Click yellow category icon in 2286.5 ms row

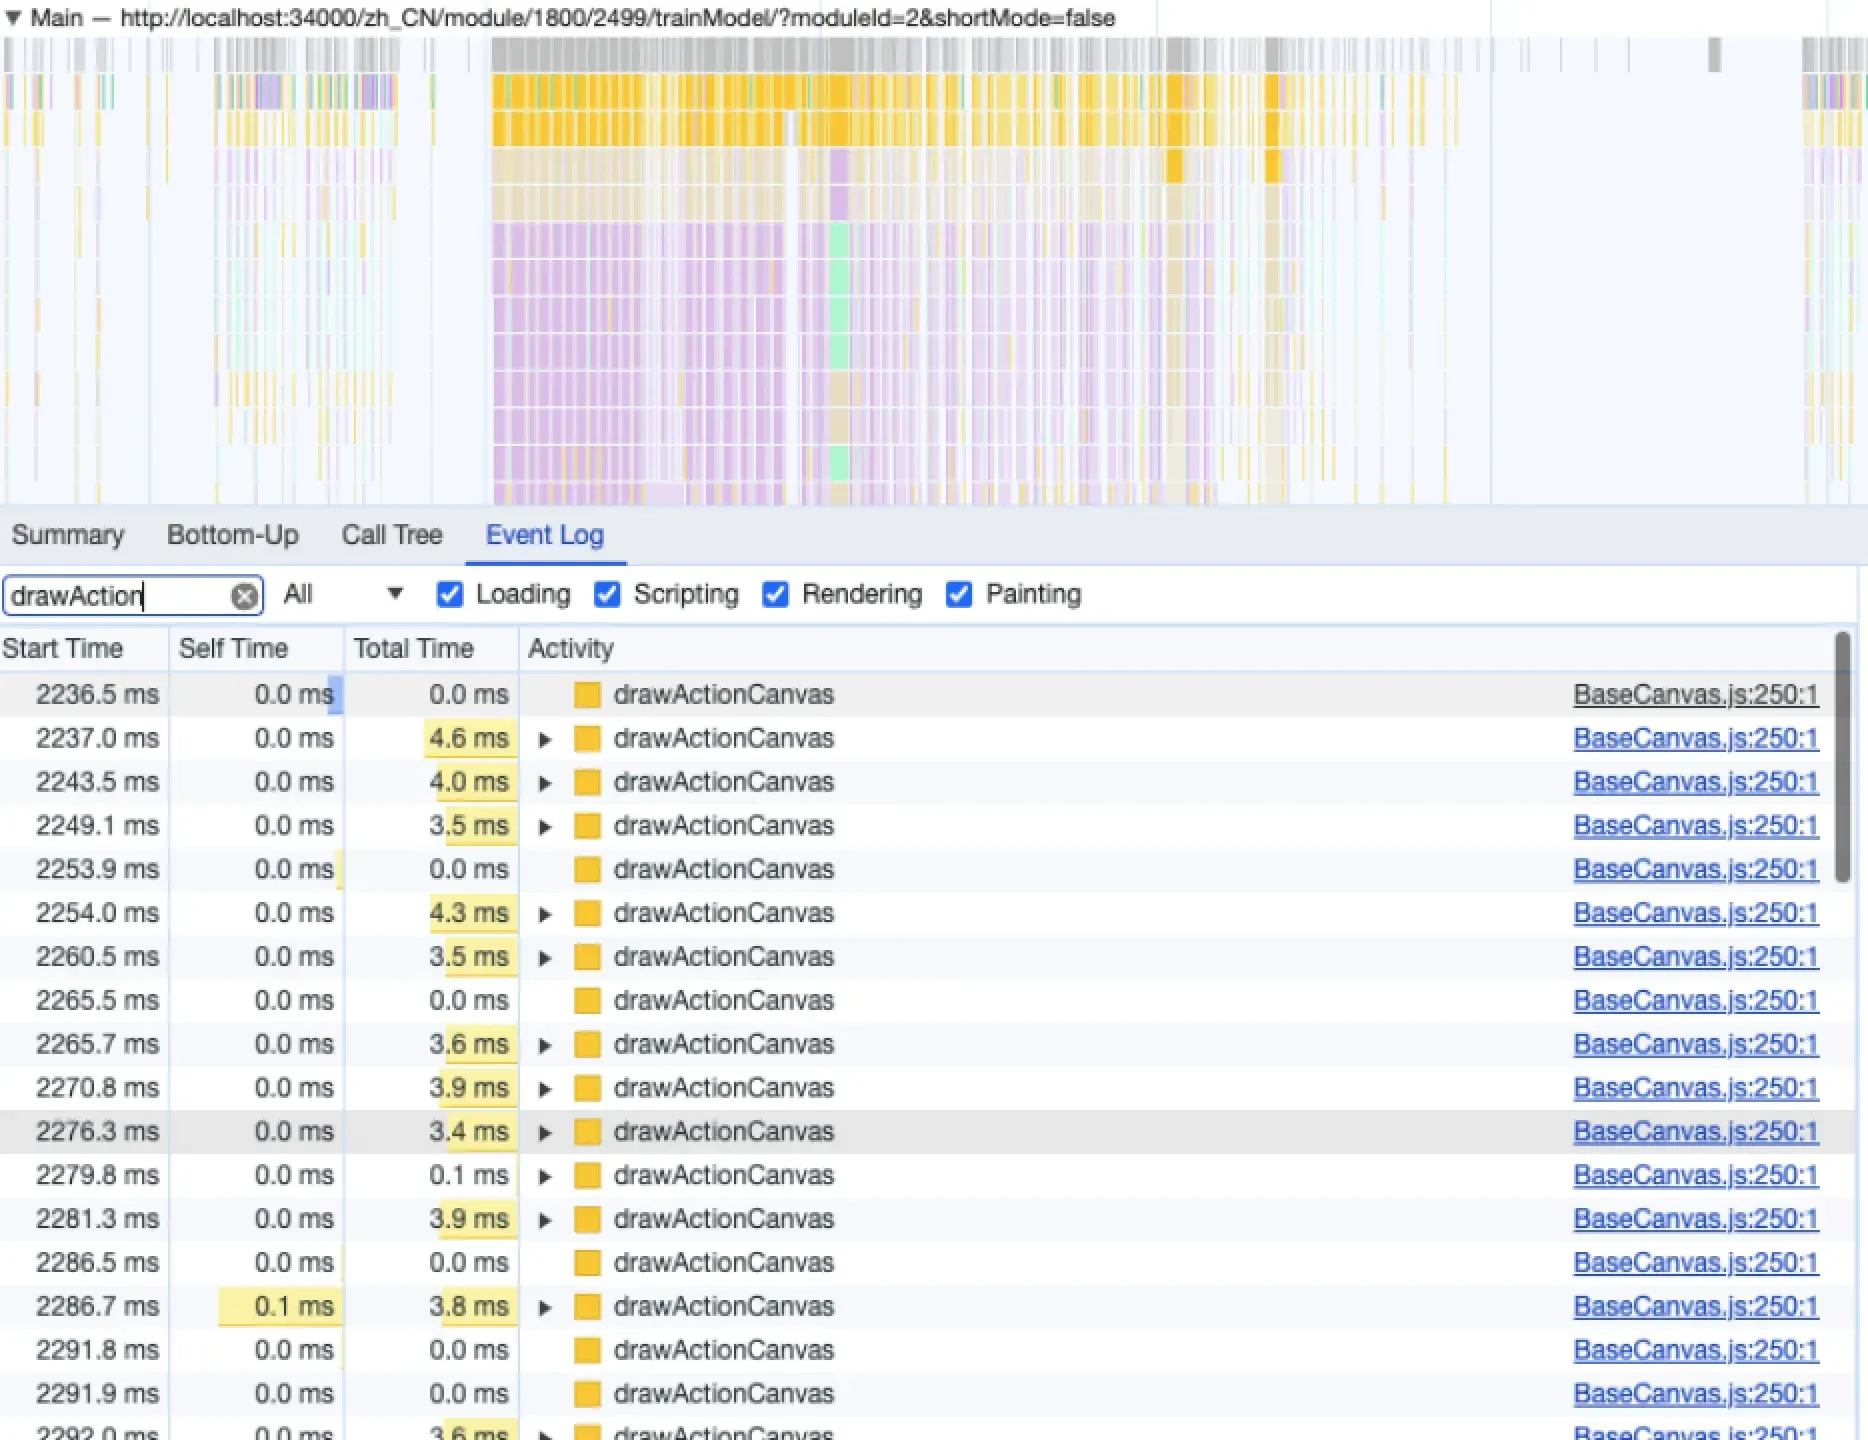point(587,1263)
